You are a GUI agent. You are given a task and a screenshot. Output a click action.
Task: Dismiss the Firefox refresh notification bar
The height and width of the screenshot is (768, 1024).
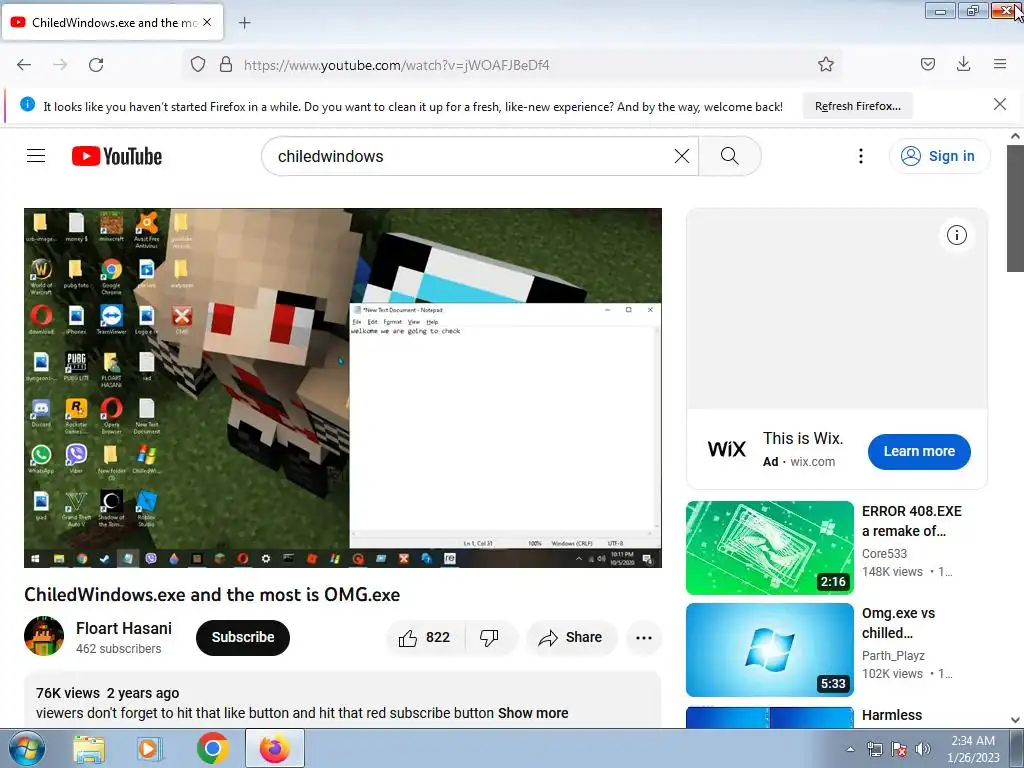coord(999,104)
